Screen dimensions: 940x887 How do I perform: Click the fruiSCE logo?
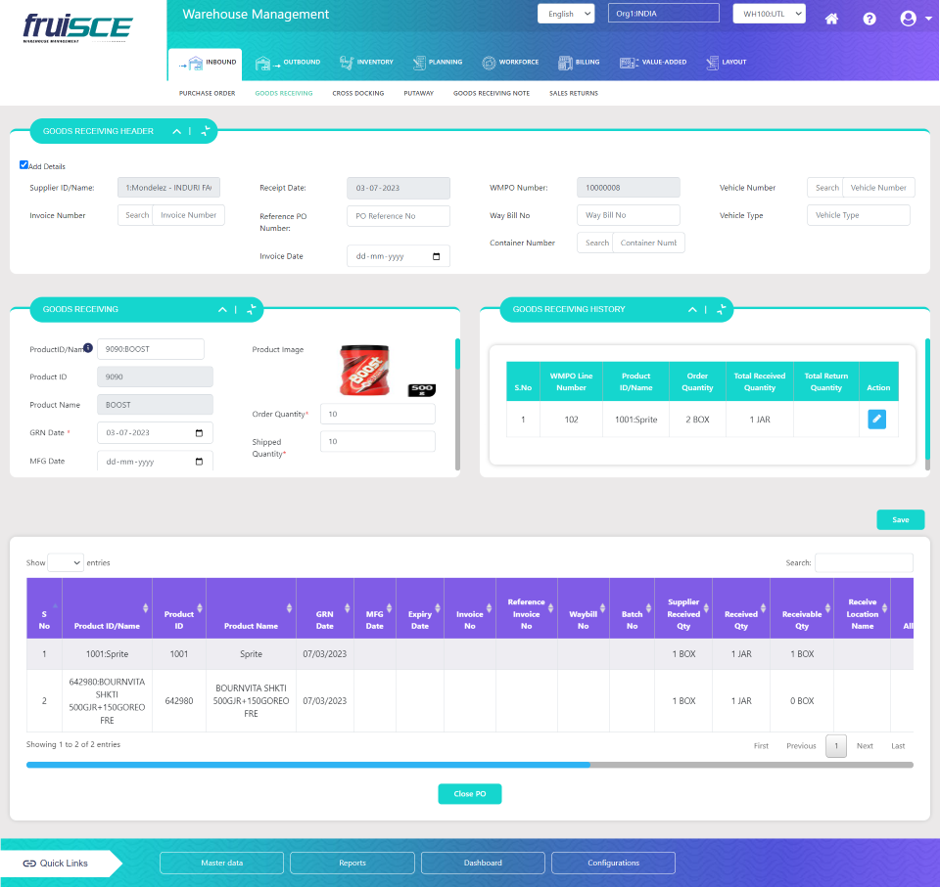coord(77,28)
